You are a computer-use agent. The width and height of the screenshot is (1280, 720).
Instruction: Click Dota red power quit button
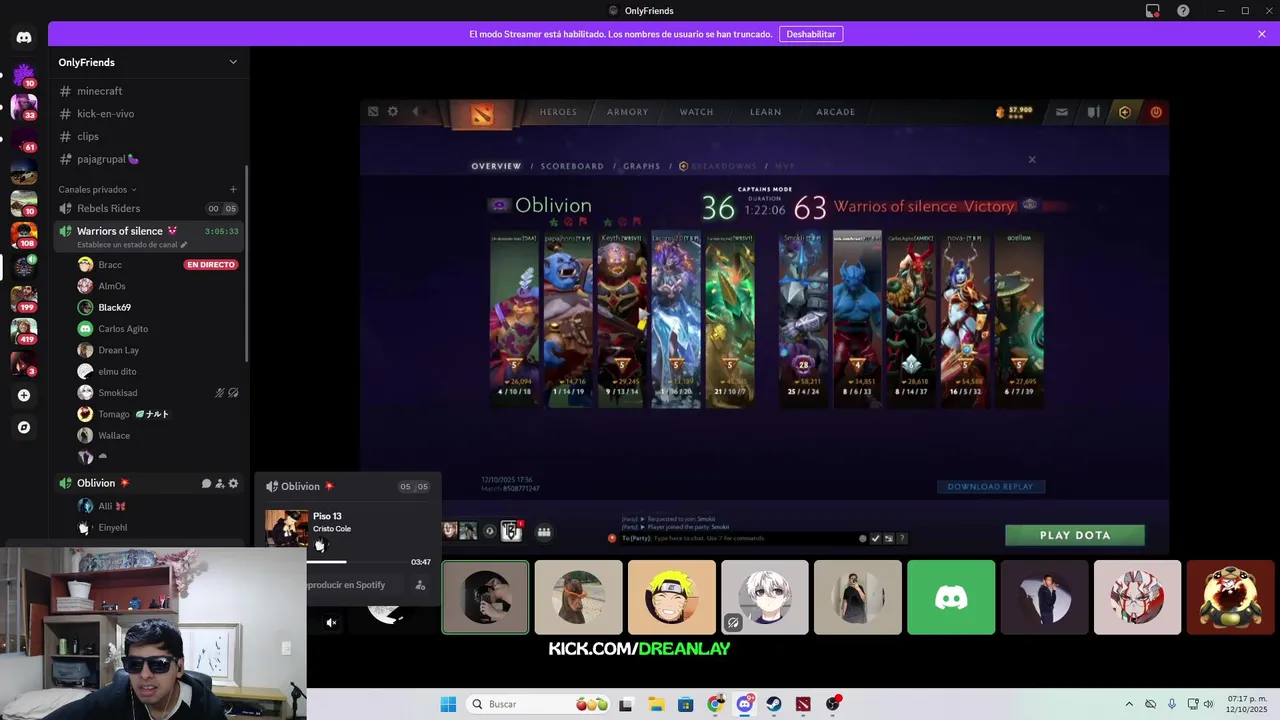(x=1156, y=112)
